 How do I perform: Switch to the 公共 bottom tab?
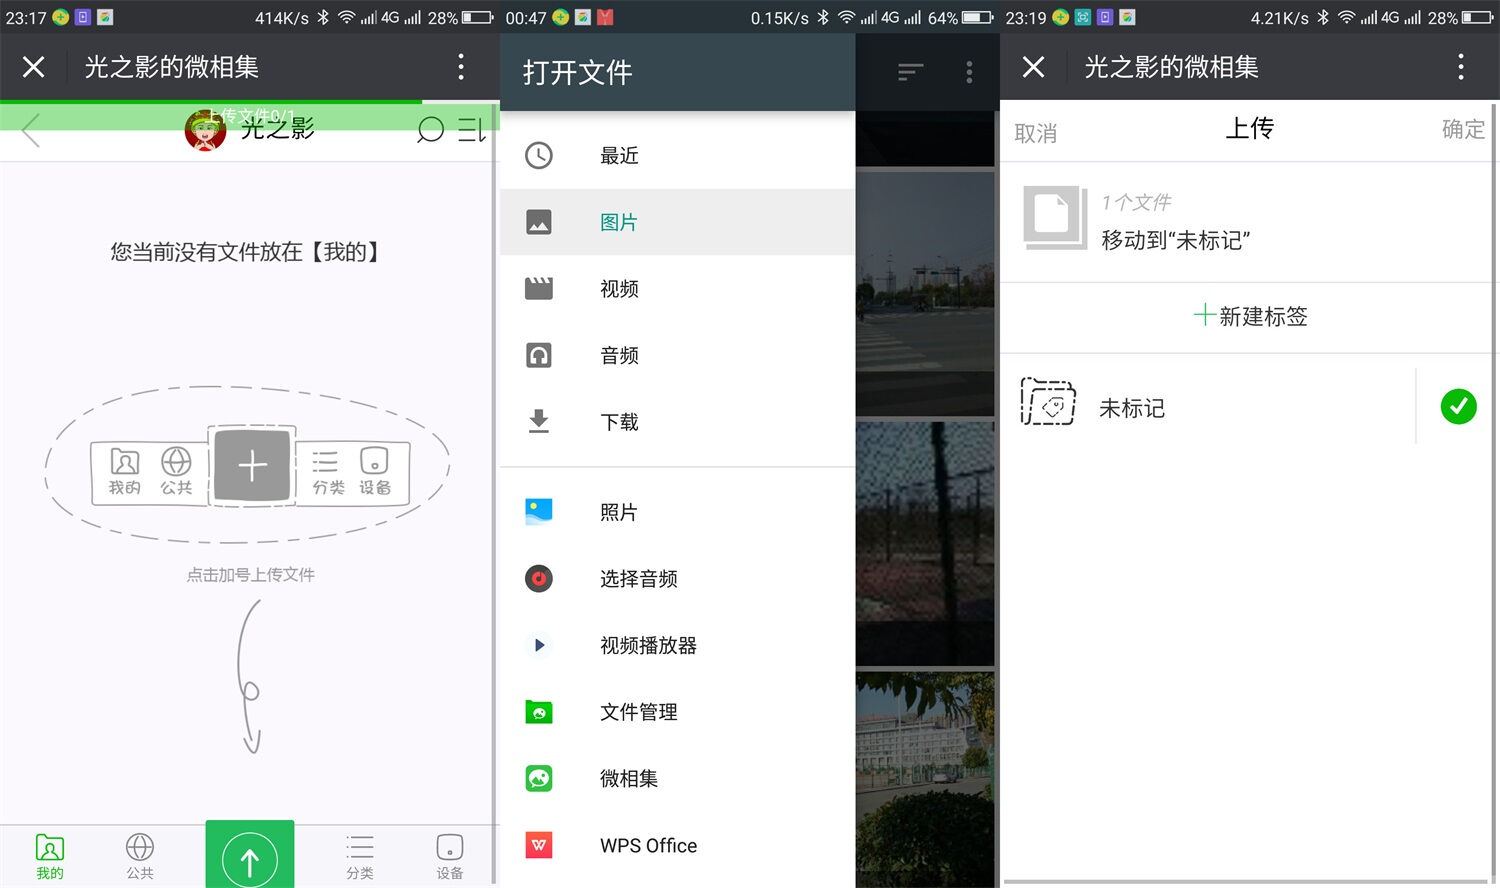140,856
